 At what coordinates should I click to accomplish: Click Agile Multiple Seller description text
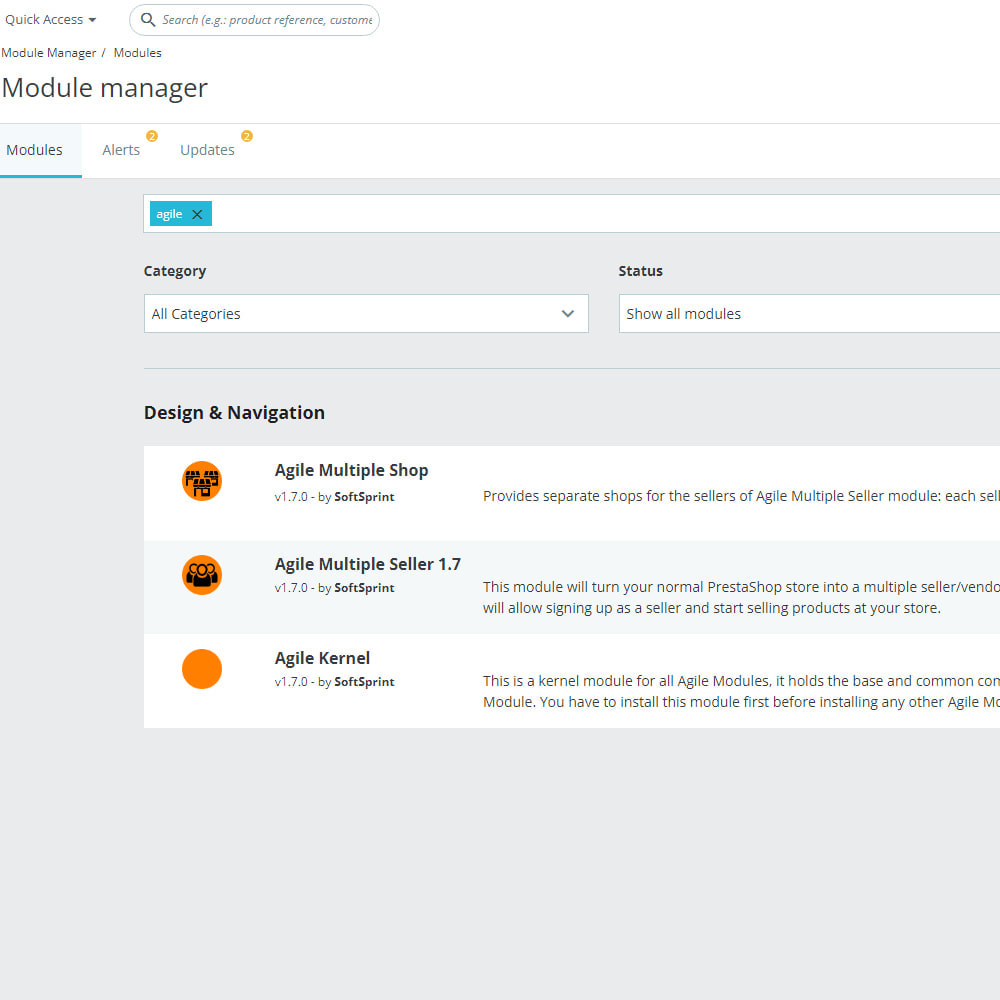tap(741, 597)
